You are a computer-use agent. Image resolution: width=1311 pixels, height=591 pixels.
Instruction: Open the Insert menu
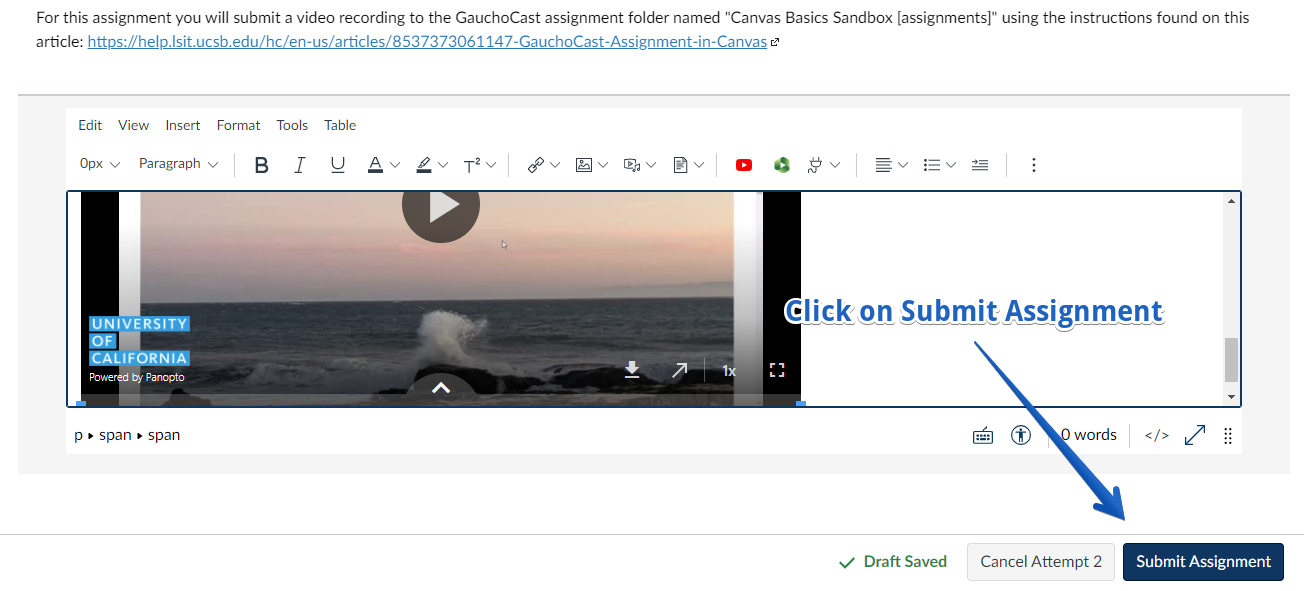[183, 125]
